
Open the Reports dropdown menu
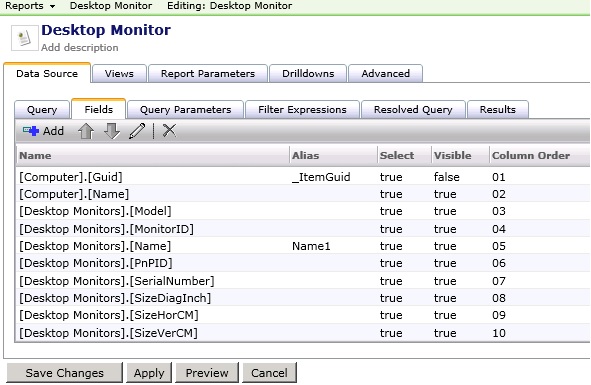point(30,6)
